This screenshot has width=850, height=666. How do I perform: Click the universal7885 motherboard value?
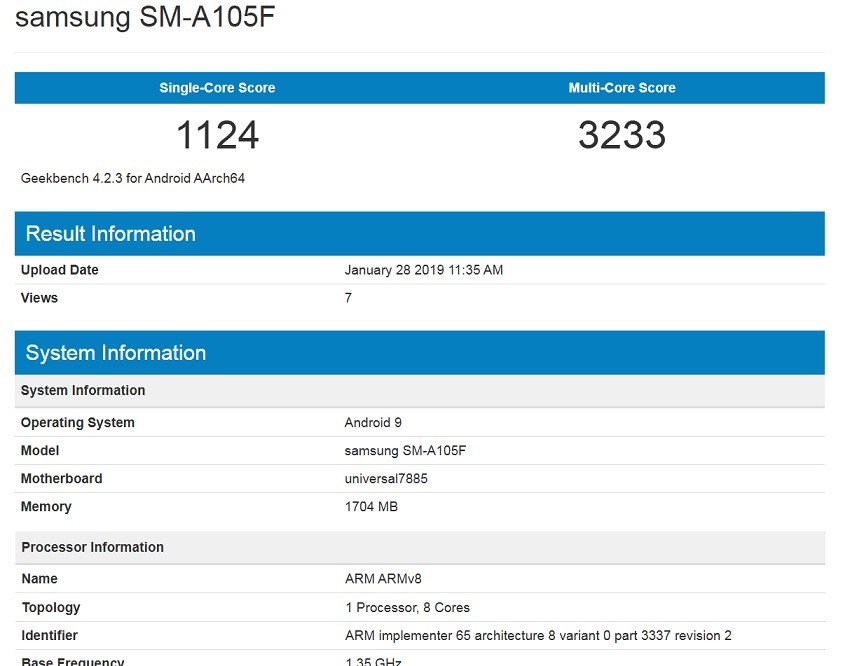(386, 479)
